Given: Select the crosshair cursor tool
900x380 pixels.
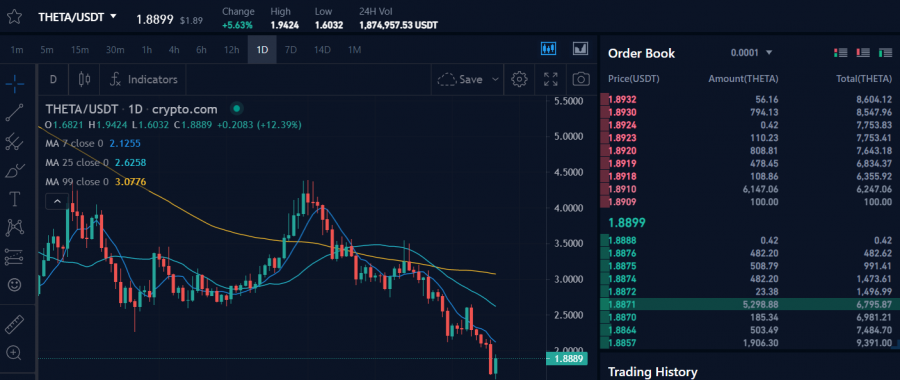Looking at the screenshot, I should (x=14, y=84).
